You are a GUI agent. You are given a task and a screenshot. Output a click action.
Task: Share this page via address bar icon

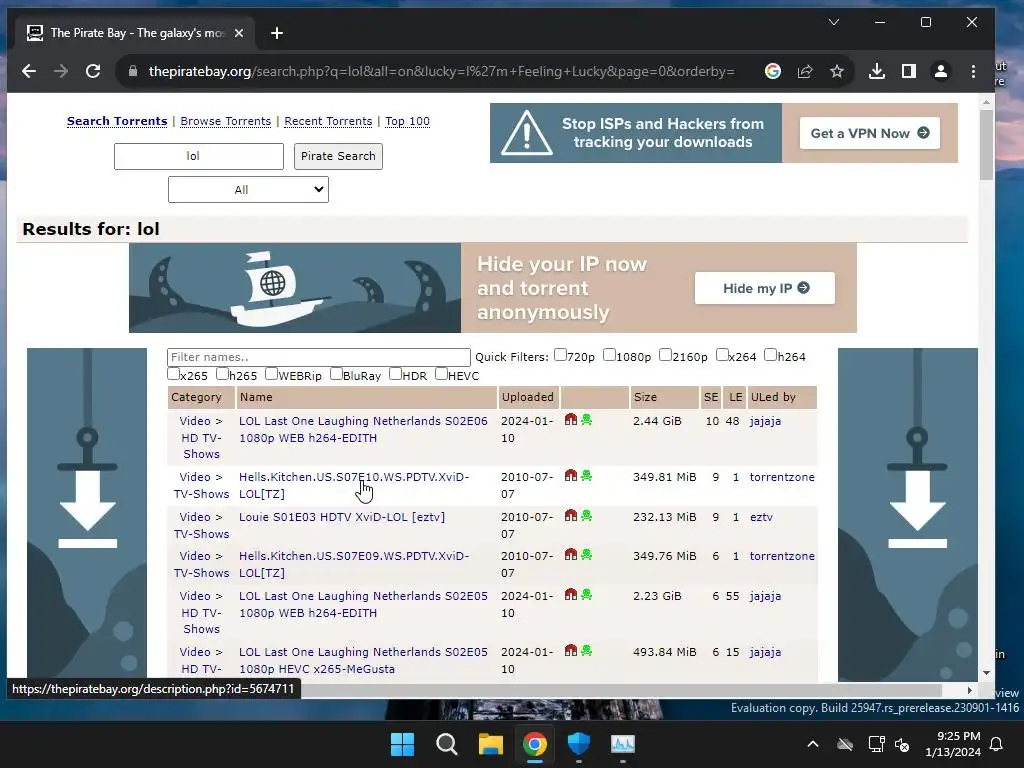pyautogui.click(x=805, y=71)
